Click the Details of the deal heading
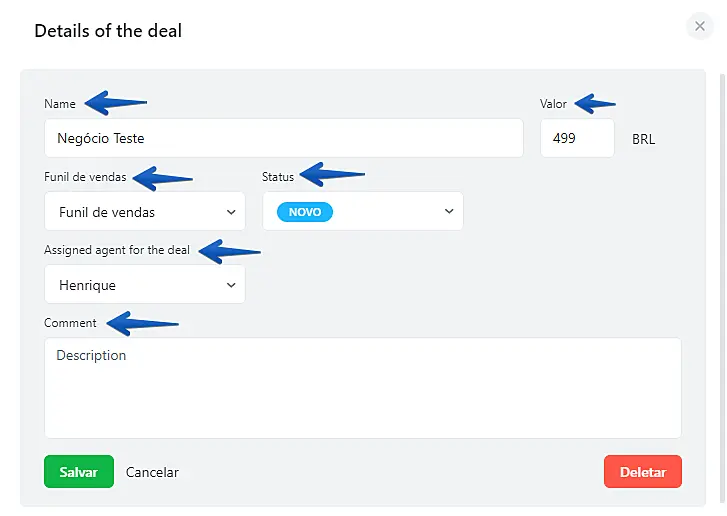This screenshot has width=727, height=516. tap(108, 31)
